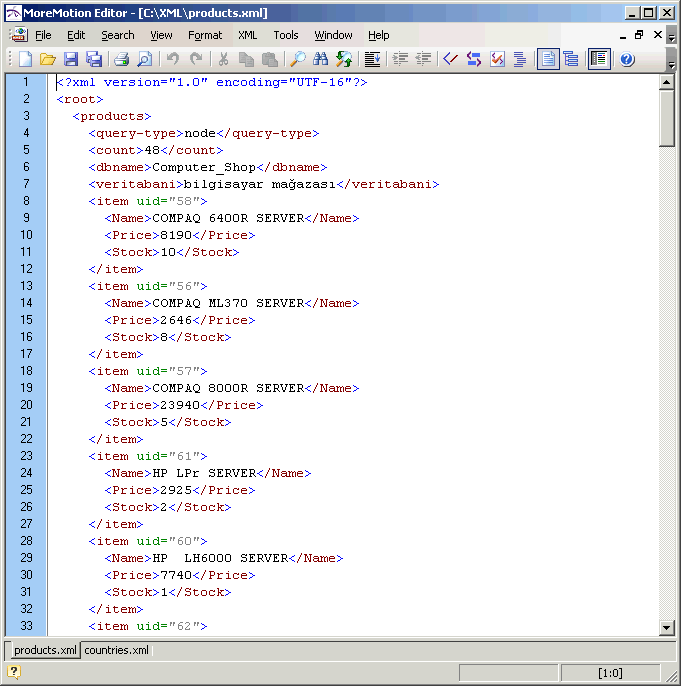
Task: Open the Help menu
Action: tap(378, 35)
